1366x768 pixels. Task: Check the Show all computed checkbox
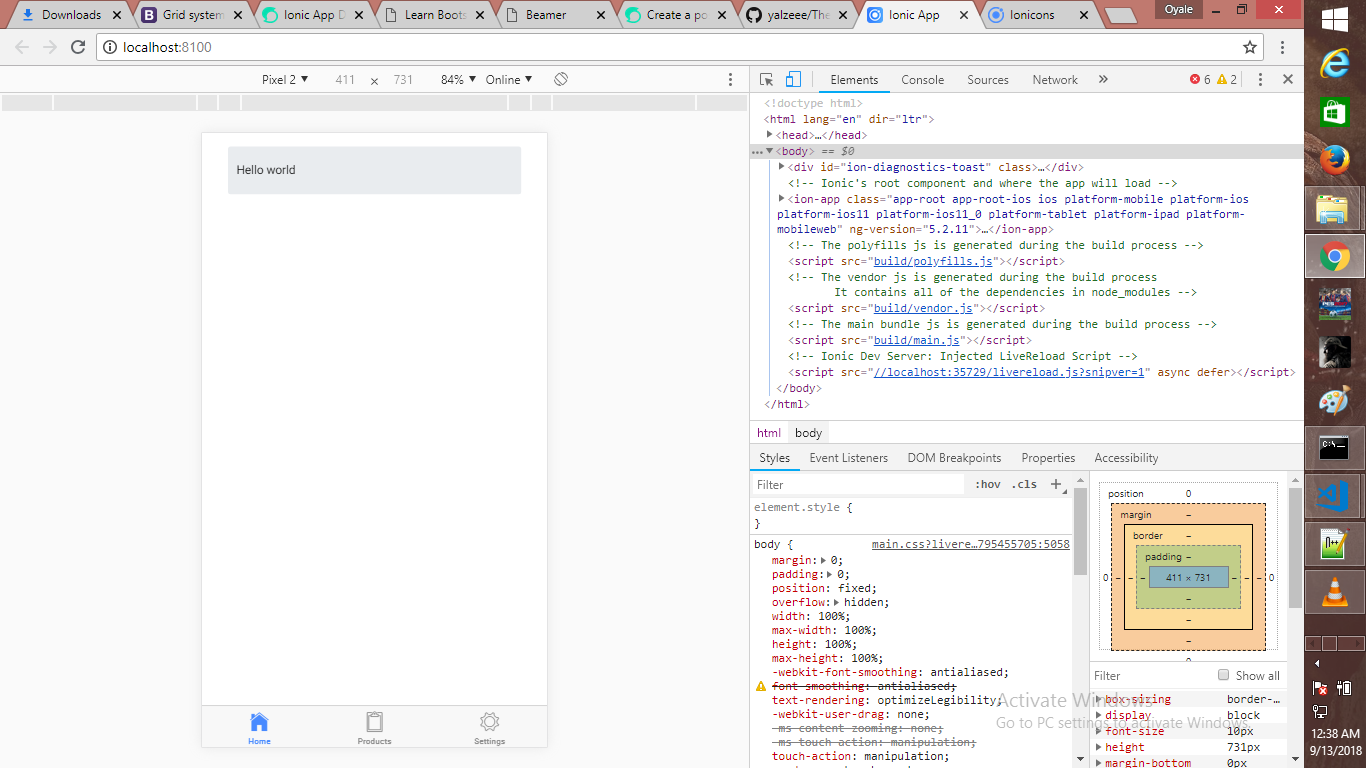point(1223,675)
